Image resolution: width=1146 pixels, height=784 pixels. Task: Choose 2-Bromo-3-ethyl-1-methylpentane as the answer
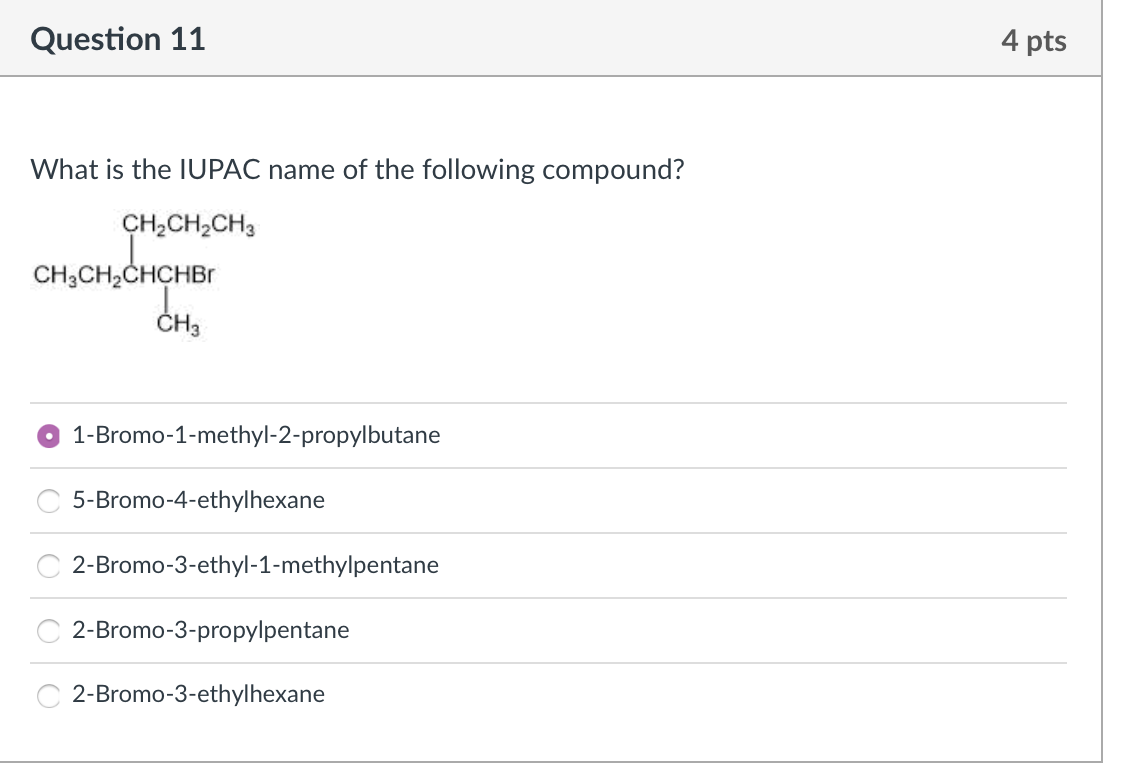[48, 565]
